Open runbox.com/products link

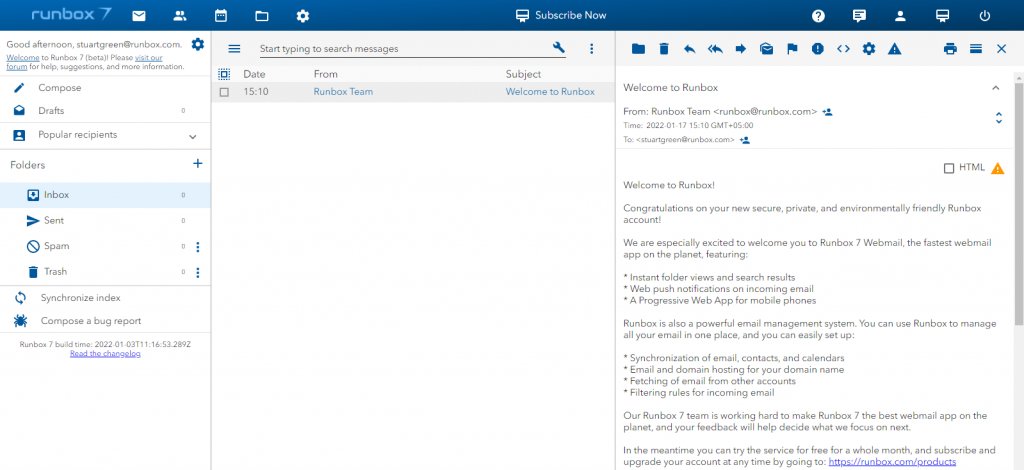tap(892, 462)
